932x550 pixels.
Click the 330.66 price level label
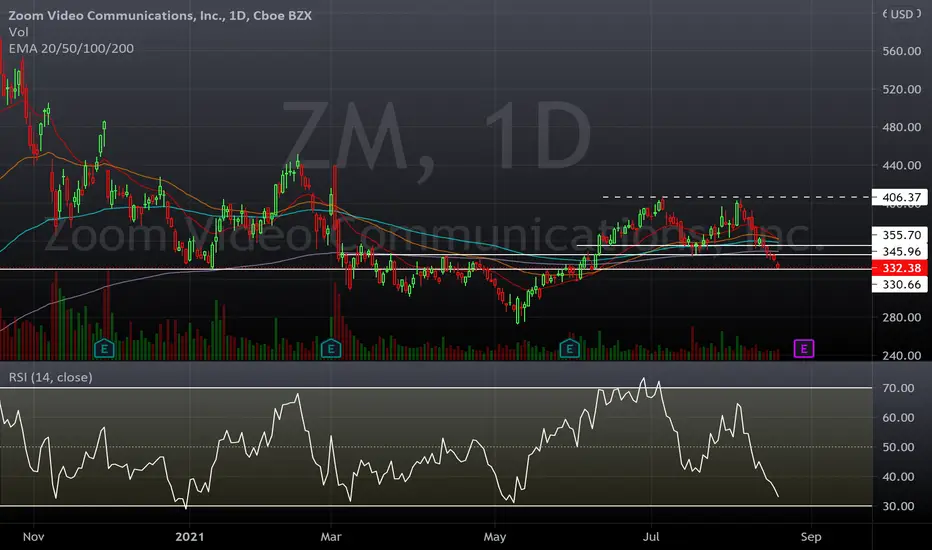coord(899,285)
